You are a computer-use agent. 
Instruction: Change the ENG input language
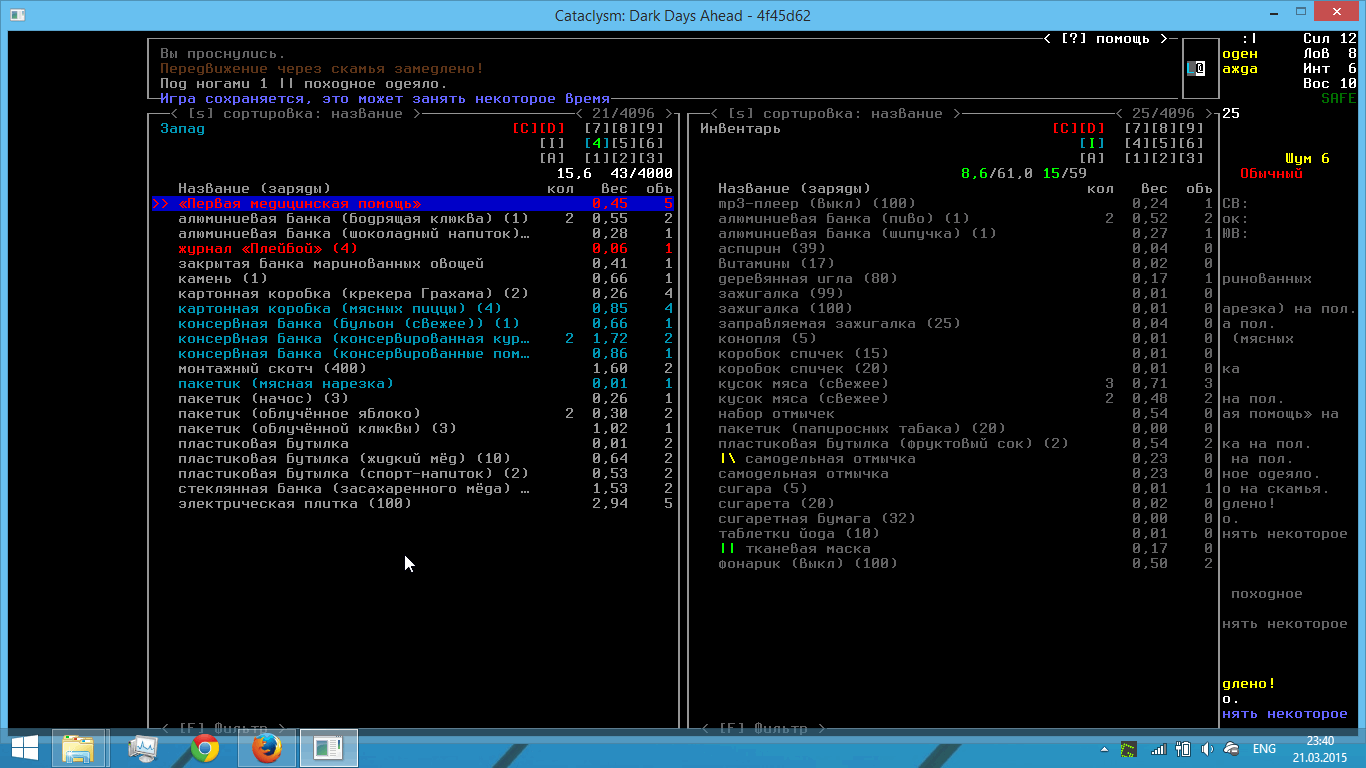pos(1264,749)
